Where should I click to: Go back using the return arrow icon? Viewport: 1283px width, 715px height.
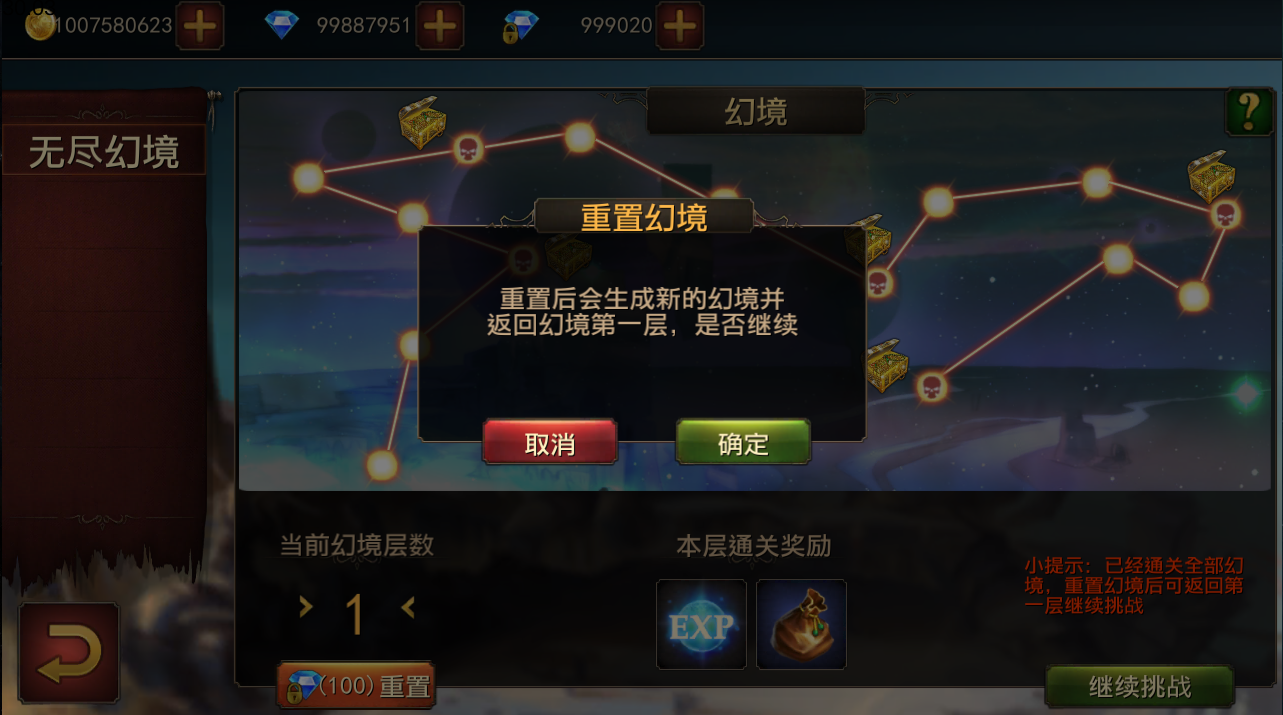(69, 653)
